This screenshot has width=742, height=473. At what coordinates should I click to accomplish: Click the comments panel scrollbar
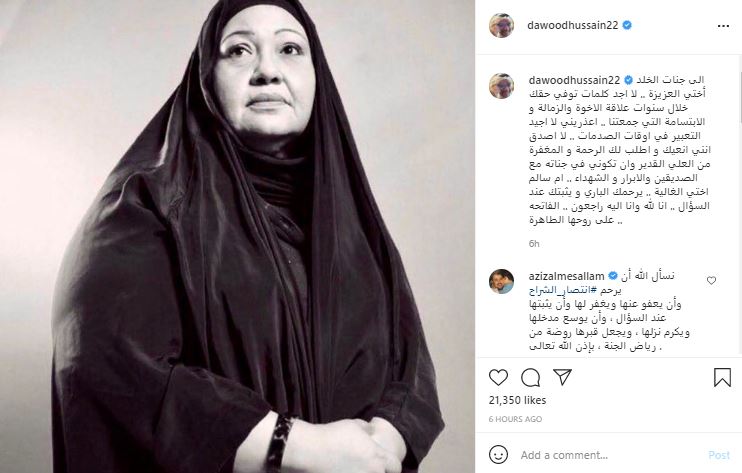point(739,99)
